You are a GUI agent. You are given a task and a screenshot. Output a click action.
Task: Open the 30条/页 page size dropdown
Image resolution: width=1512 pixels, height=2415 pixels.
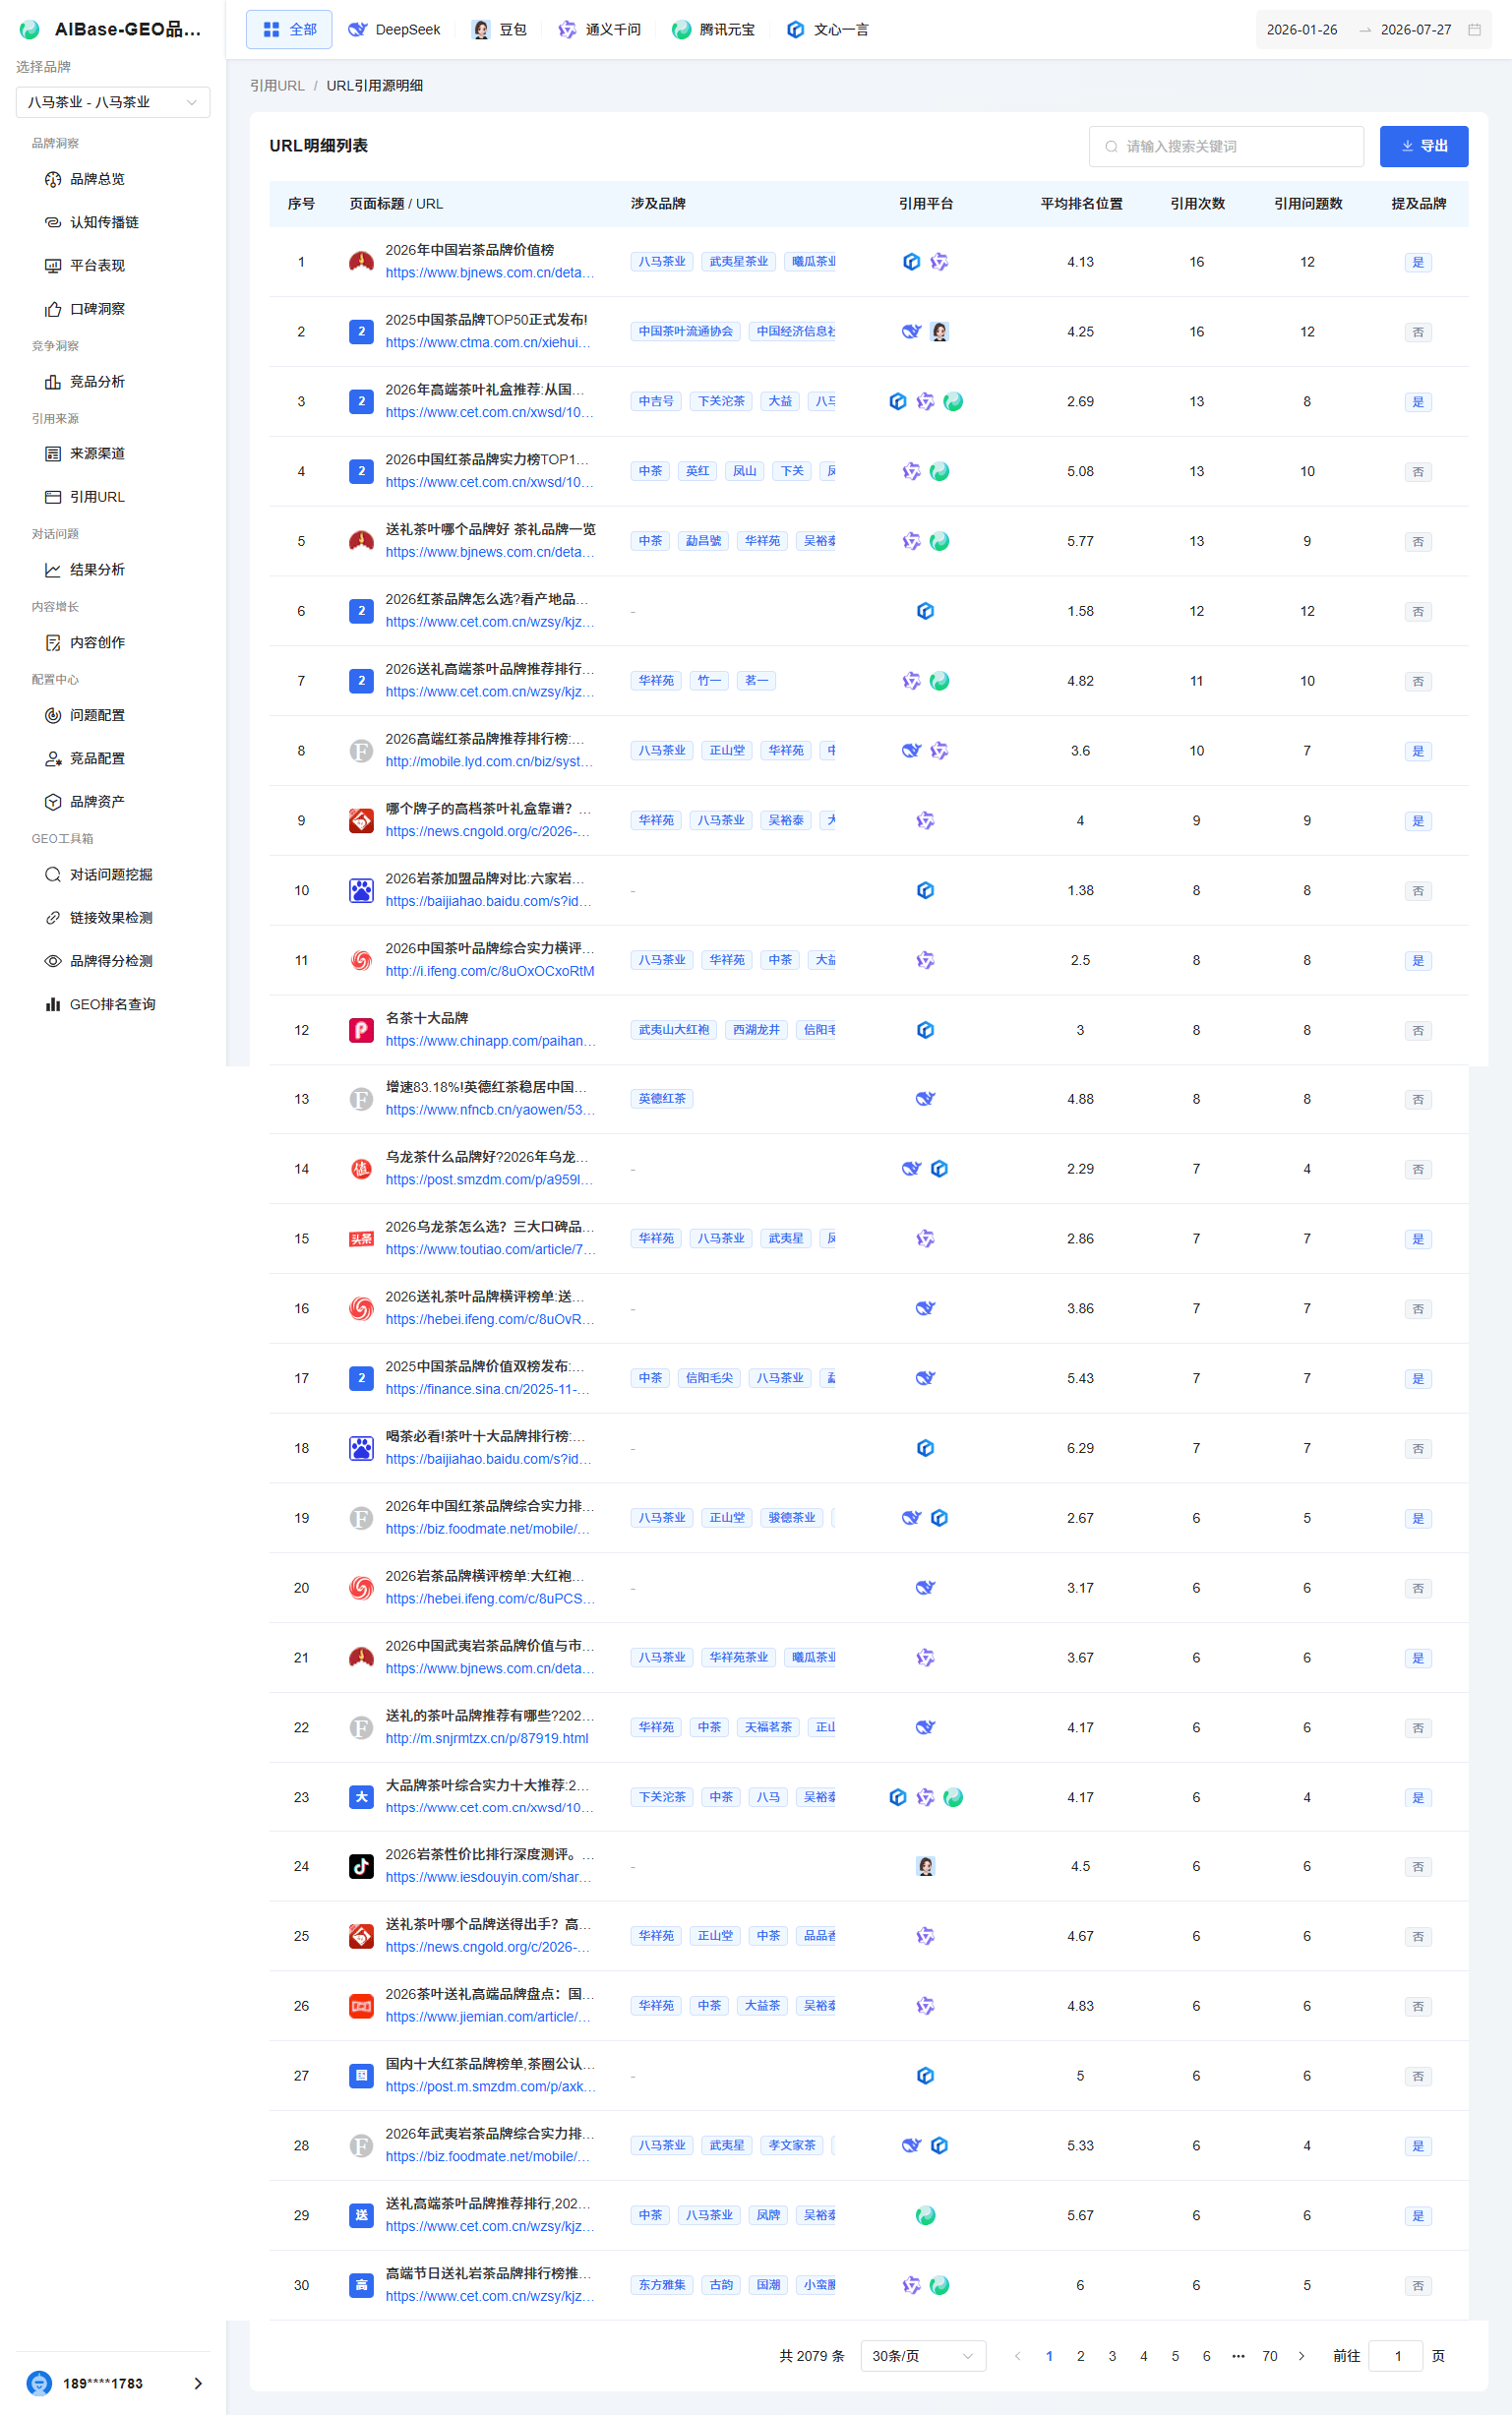[x=923, y=2356]
